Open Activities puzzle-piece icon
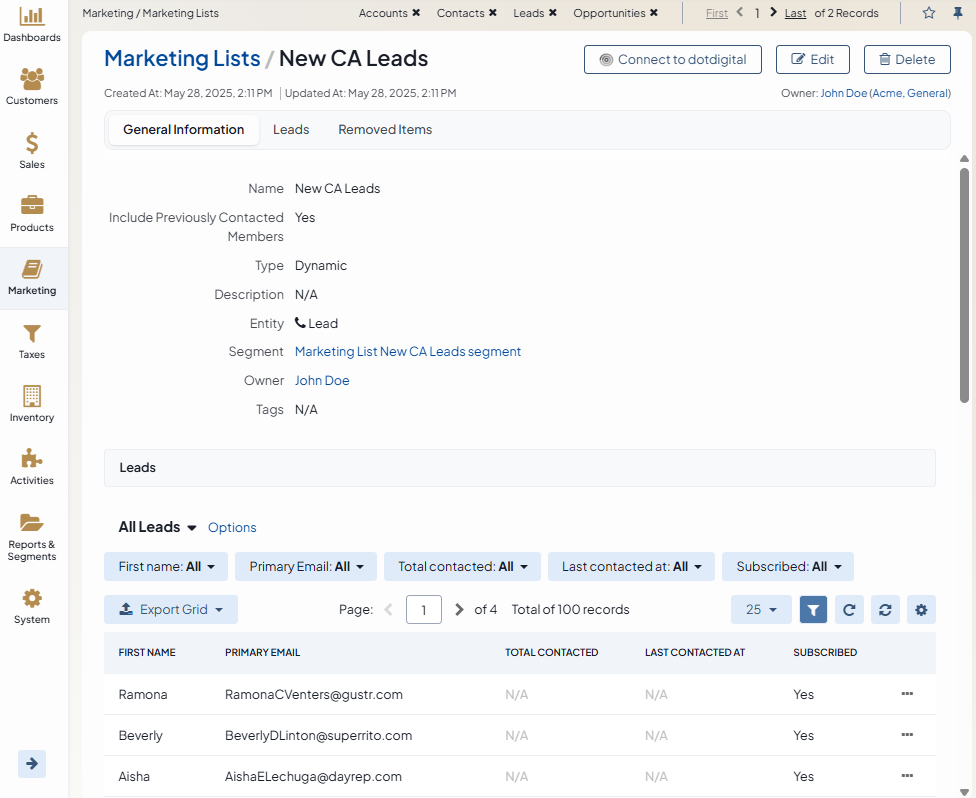This screenshot has width=976, height=798. point(32,467)
